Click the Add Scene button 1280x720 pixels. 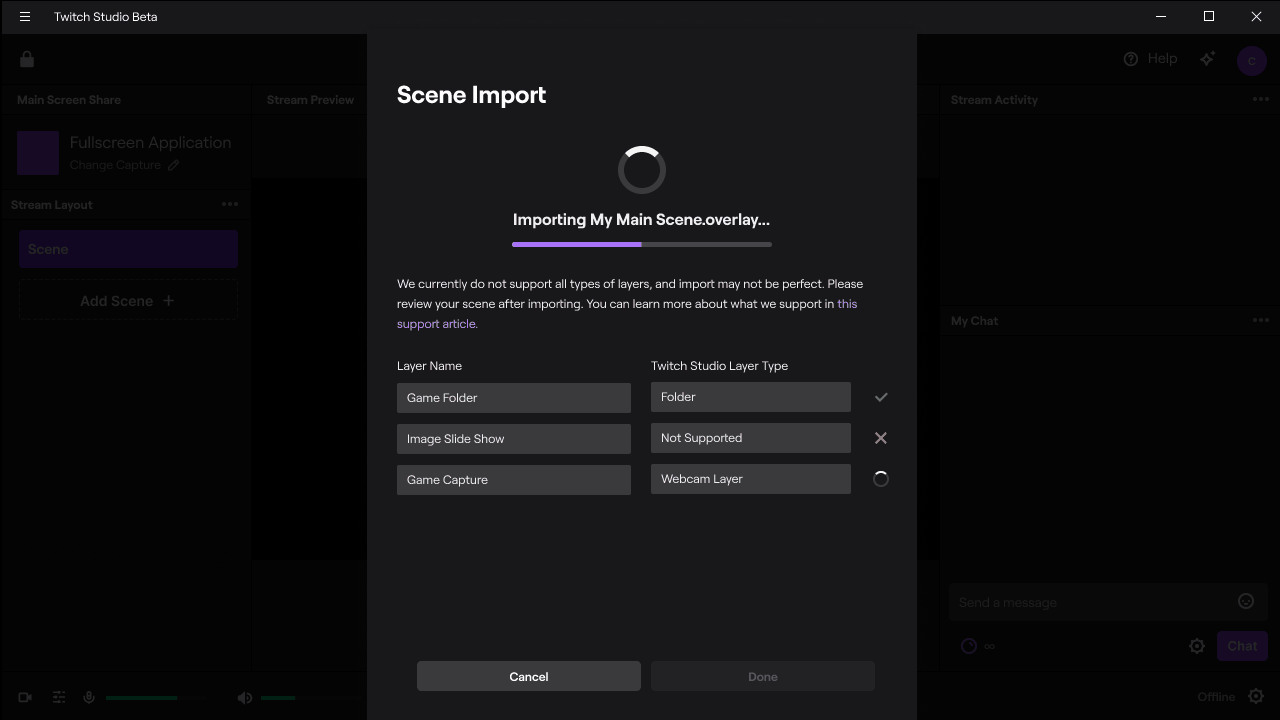129,301
